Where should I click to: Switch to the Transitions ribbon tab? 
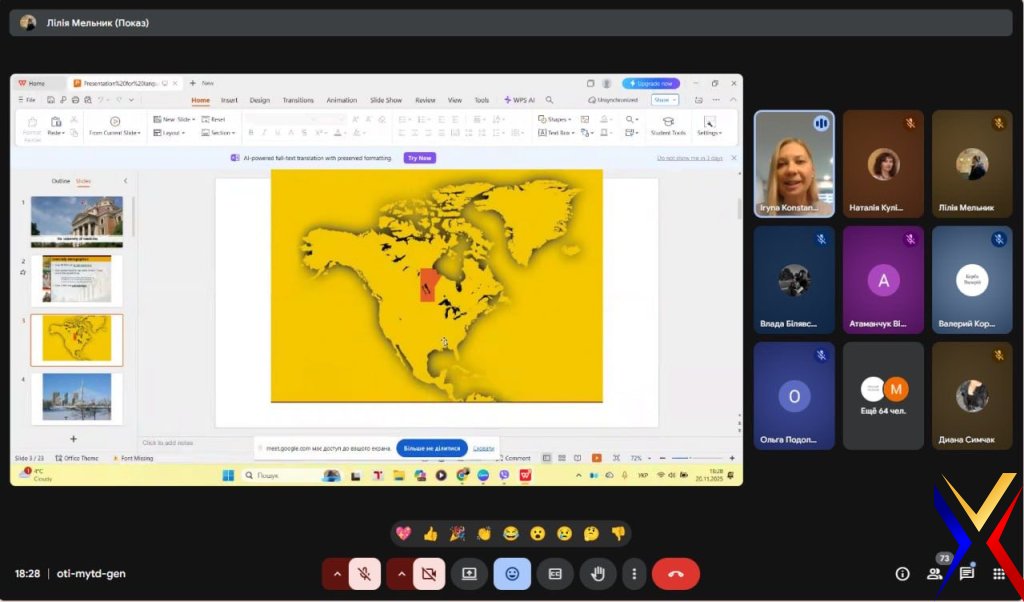coord(298,100)
